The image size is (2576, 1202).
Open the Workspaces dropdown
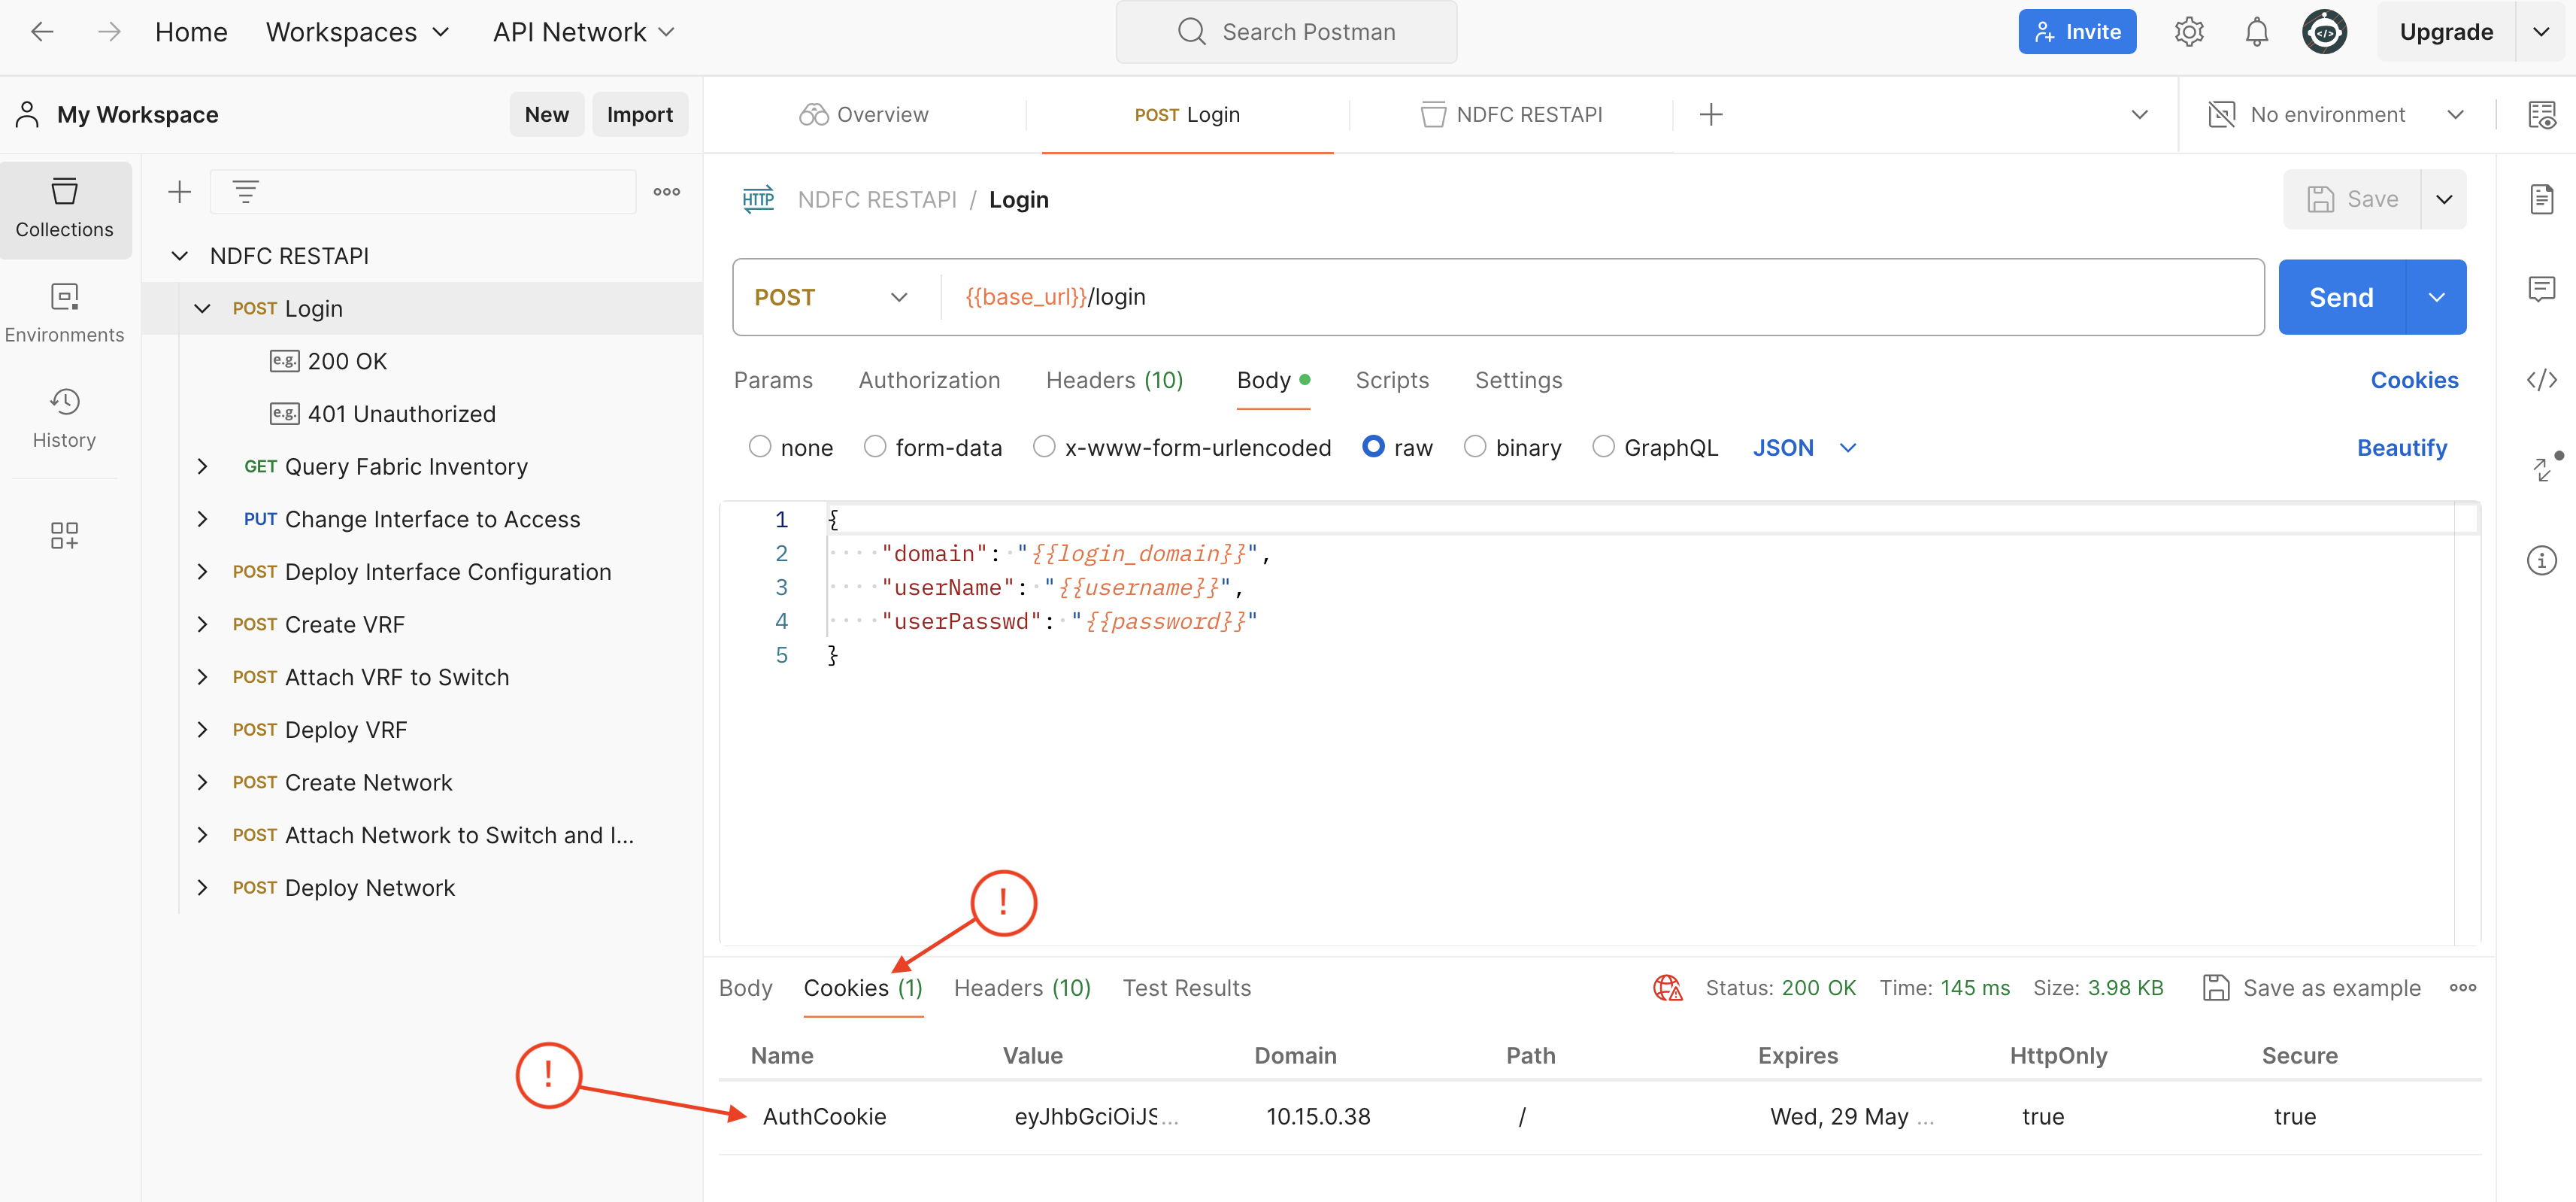pos(358,32)
